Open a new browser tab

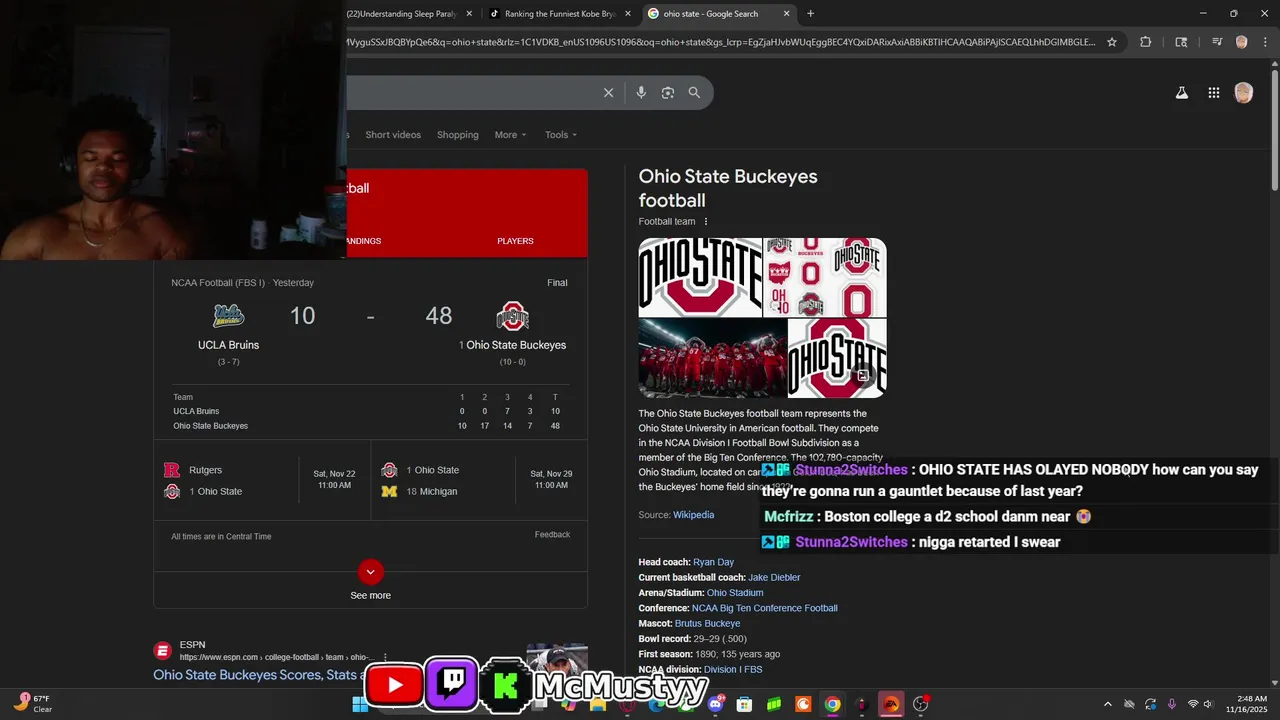click(x=810, y=14)
